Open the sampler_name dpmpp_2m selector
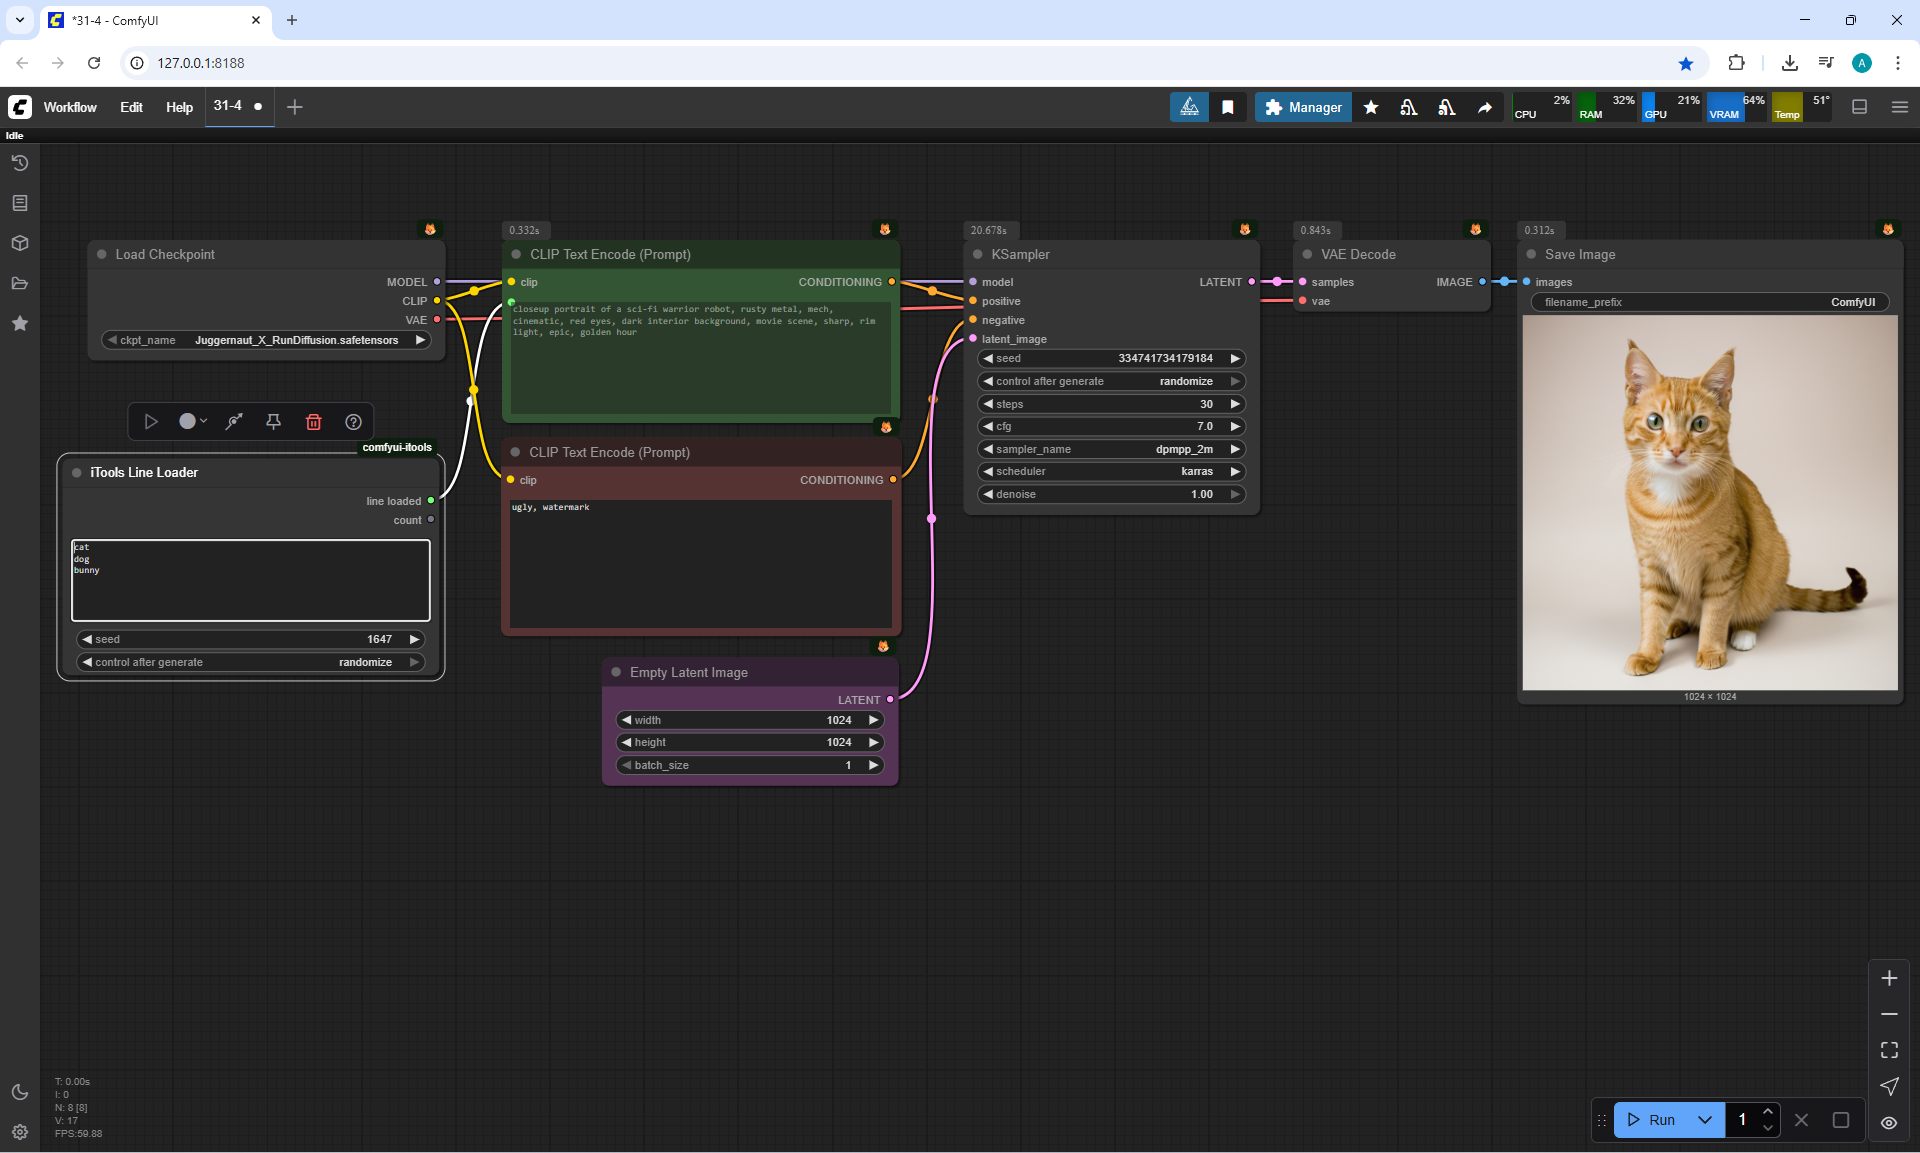The image size is (1920, 1153). coord(1110,449)
